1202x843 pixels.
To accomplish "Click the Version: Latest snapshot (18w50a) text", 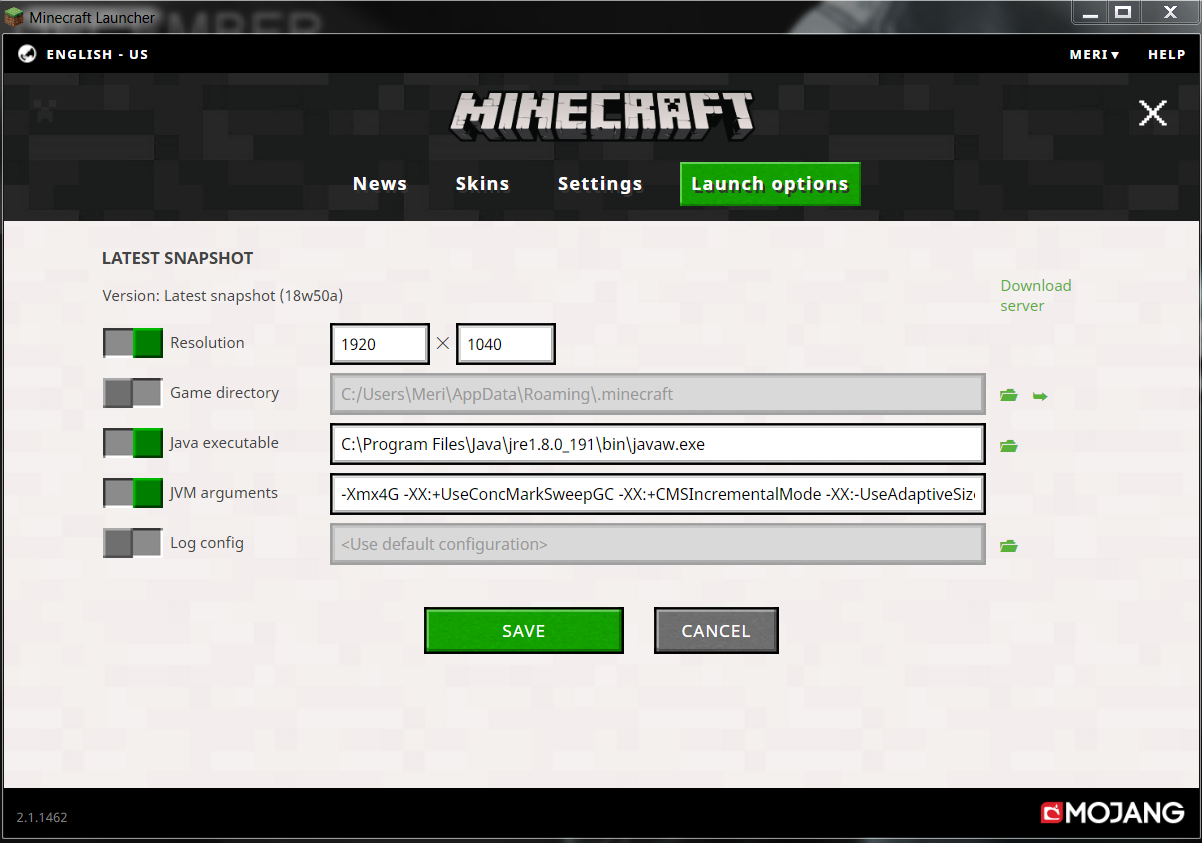I will coord(223,296).
